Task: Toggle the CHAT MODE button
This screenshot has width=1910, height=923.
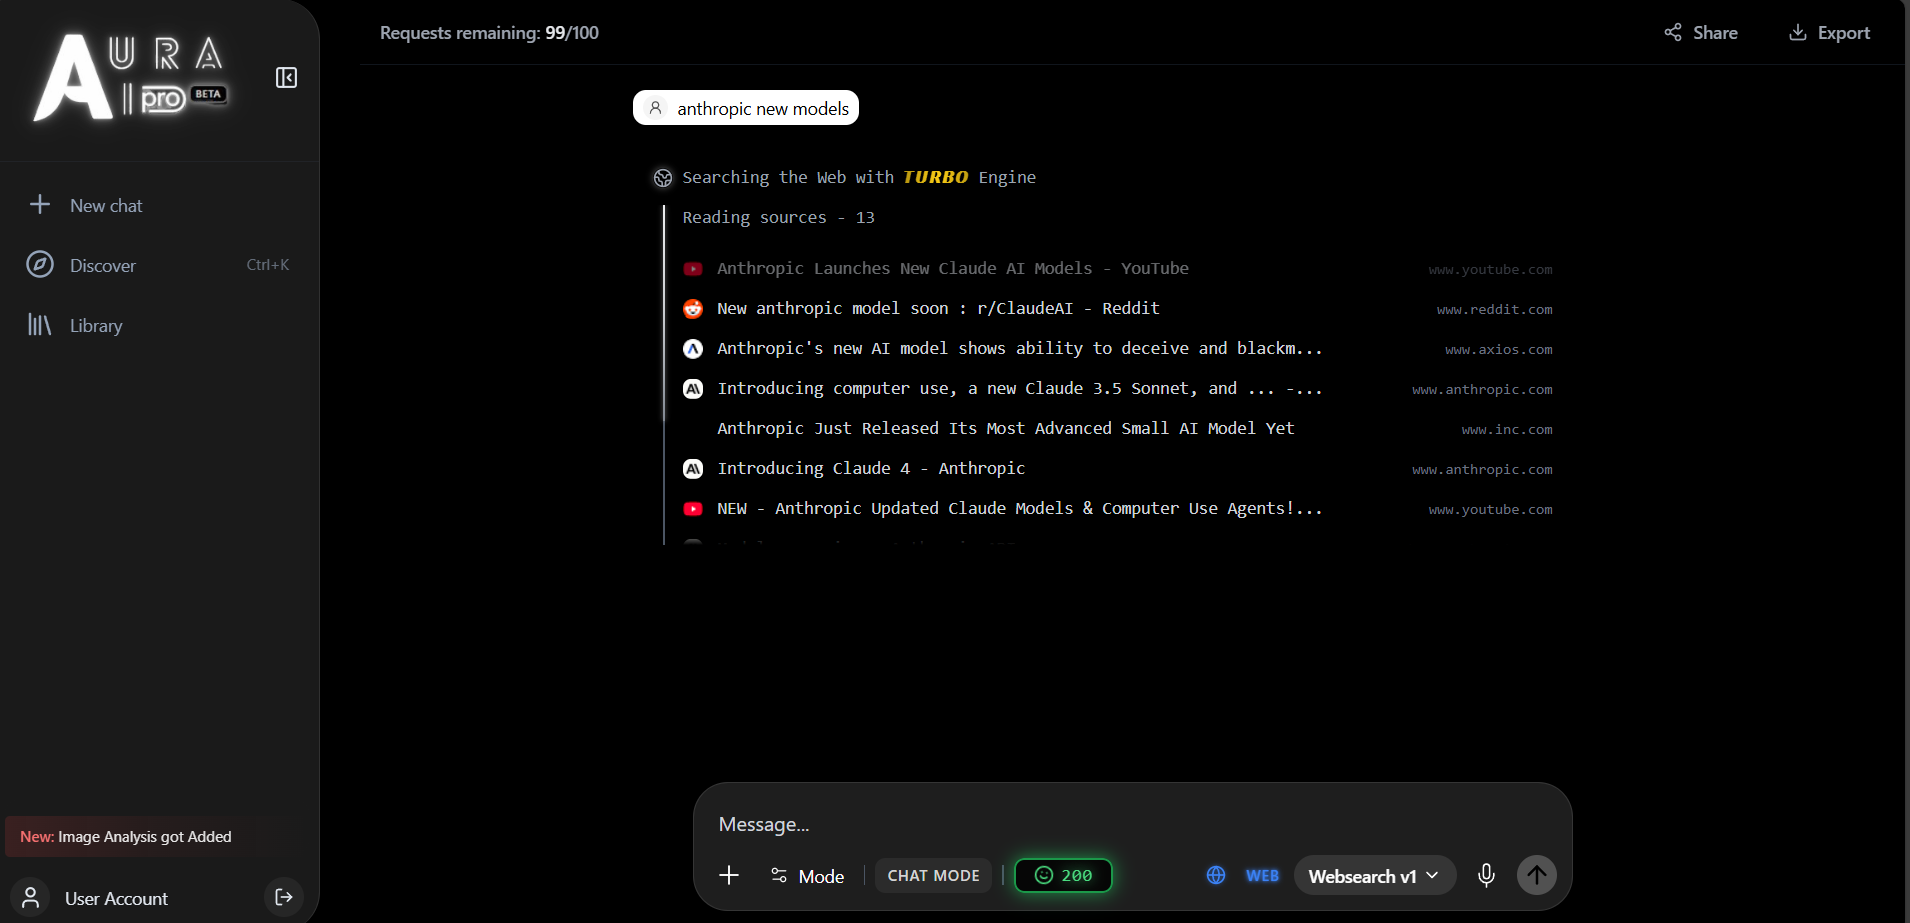Action: (934, 876)
